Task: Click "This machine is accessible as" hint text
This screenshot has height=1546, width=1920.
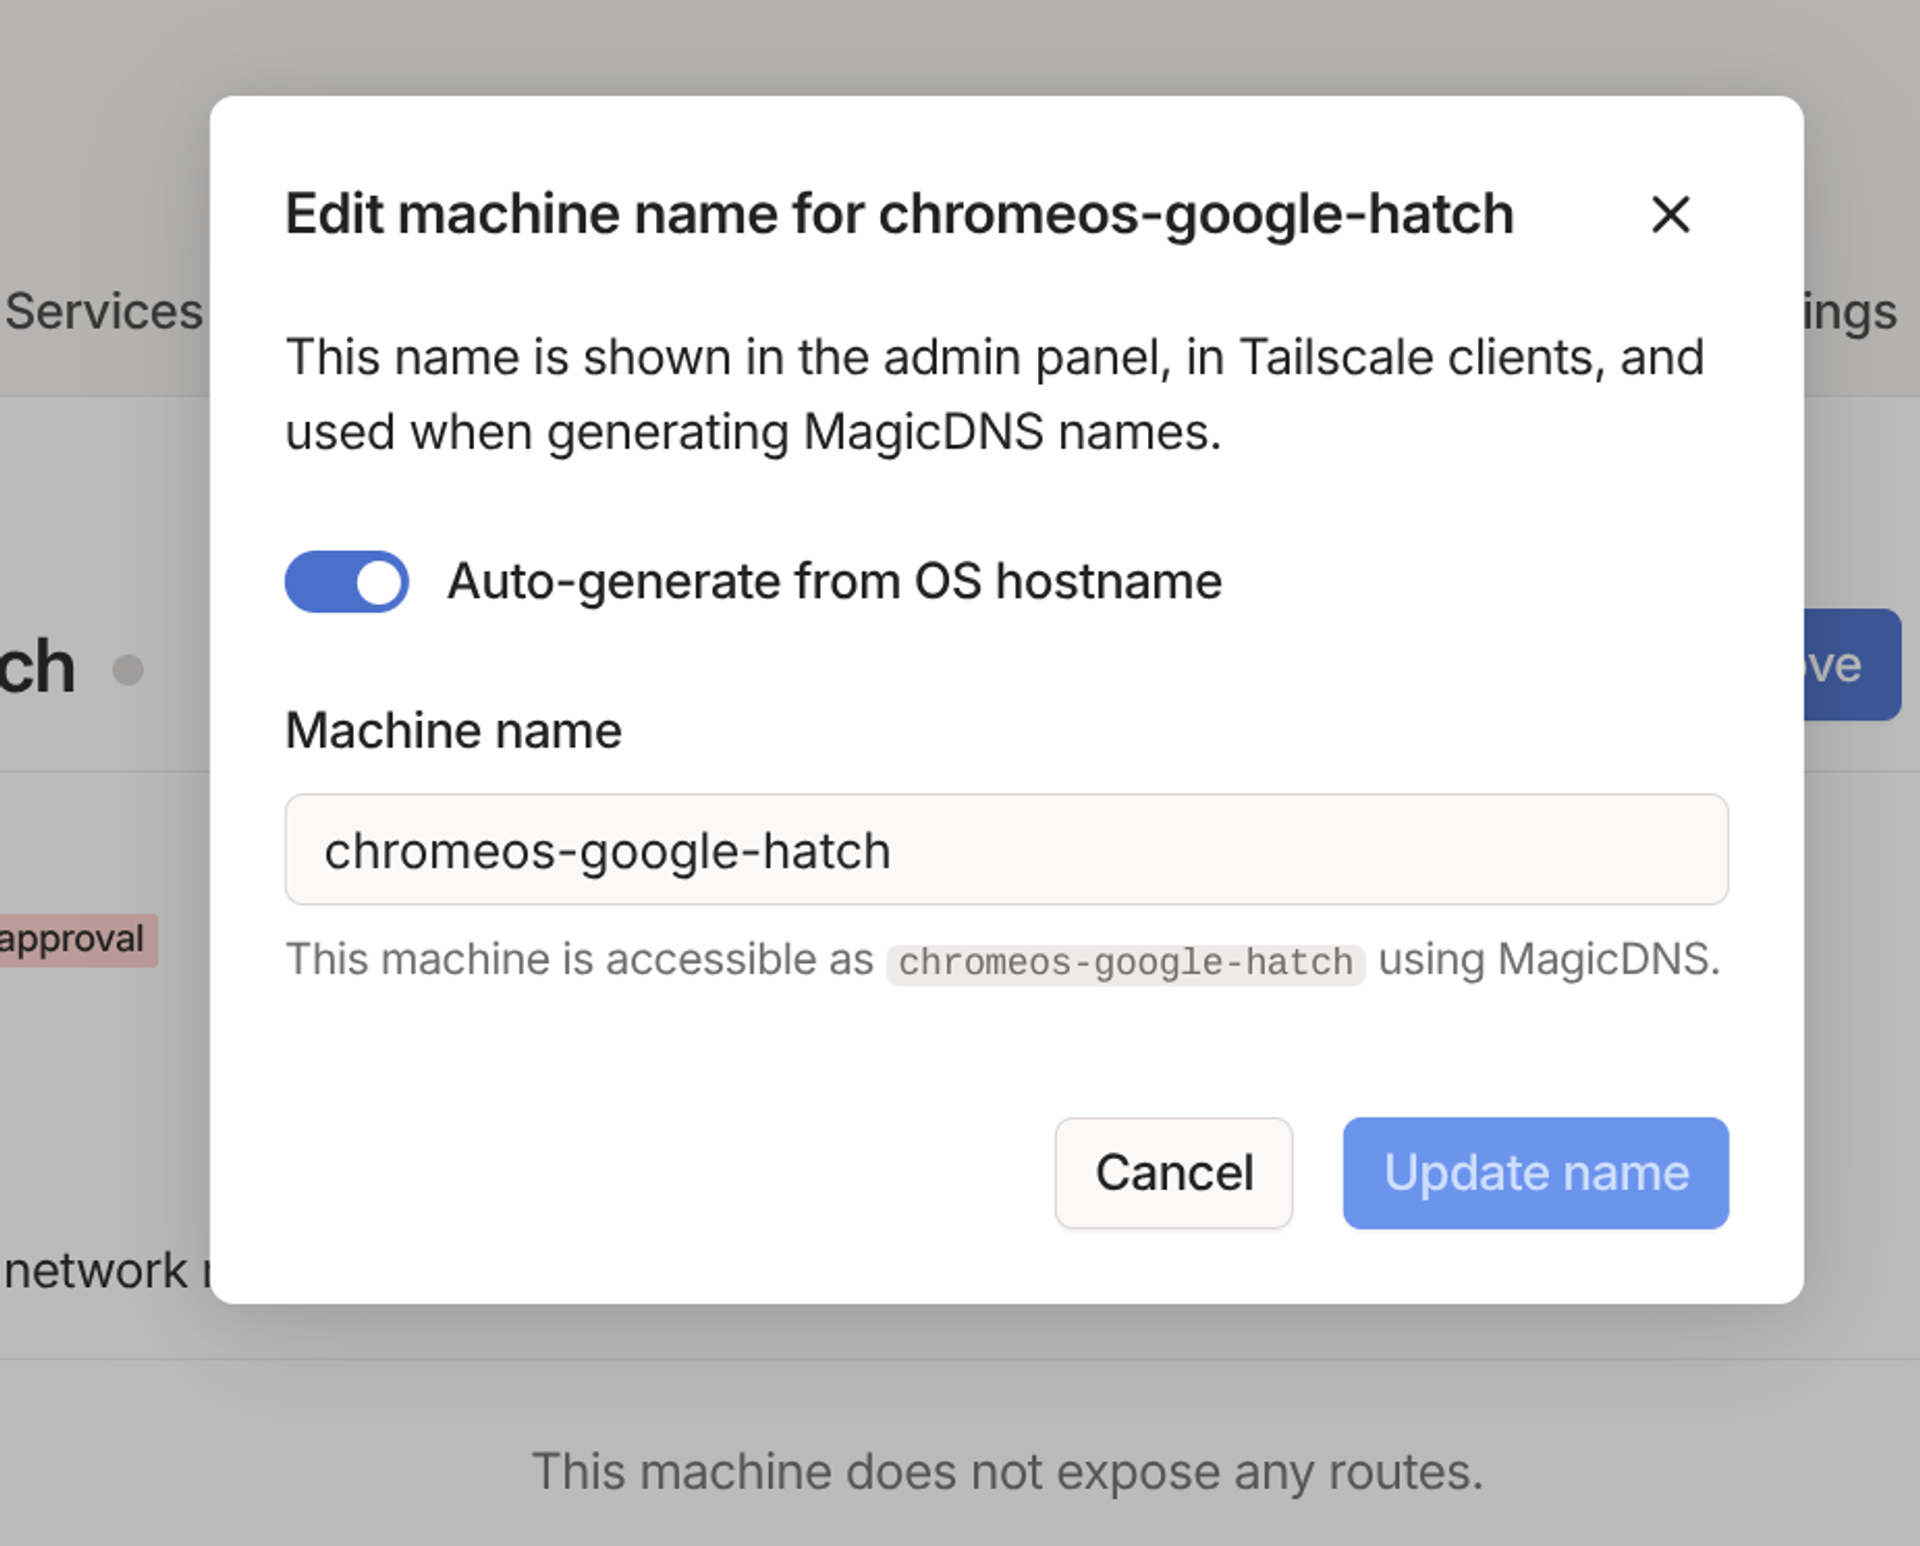Action: tap(579, 960)
